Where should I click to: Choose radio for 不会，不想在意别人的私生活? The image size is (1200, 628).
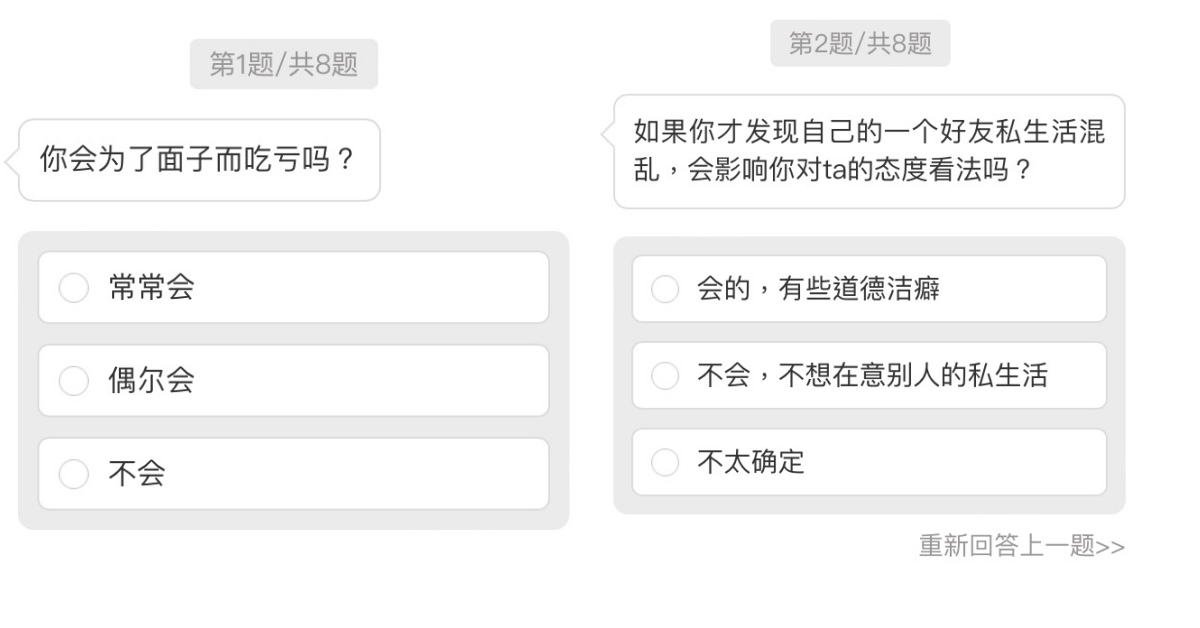665,376
